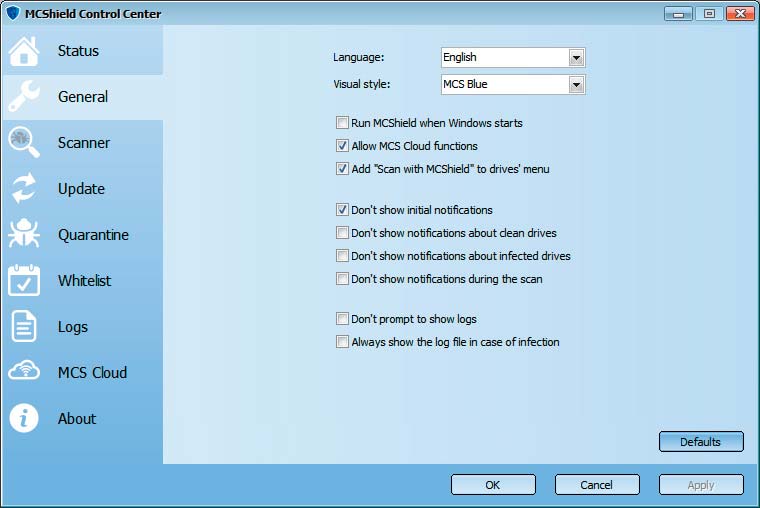Click the Apply button
The image size is (760, 508).
coord(701,485)
